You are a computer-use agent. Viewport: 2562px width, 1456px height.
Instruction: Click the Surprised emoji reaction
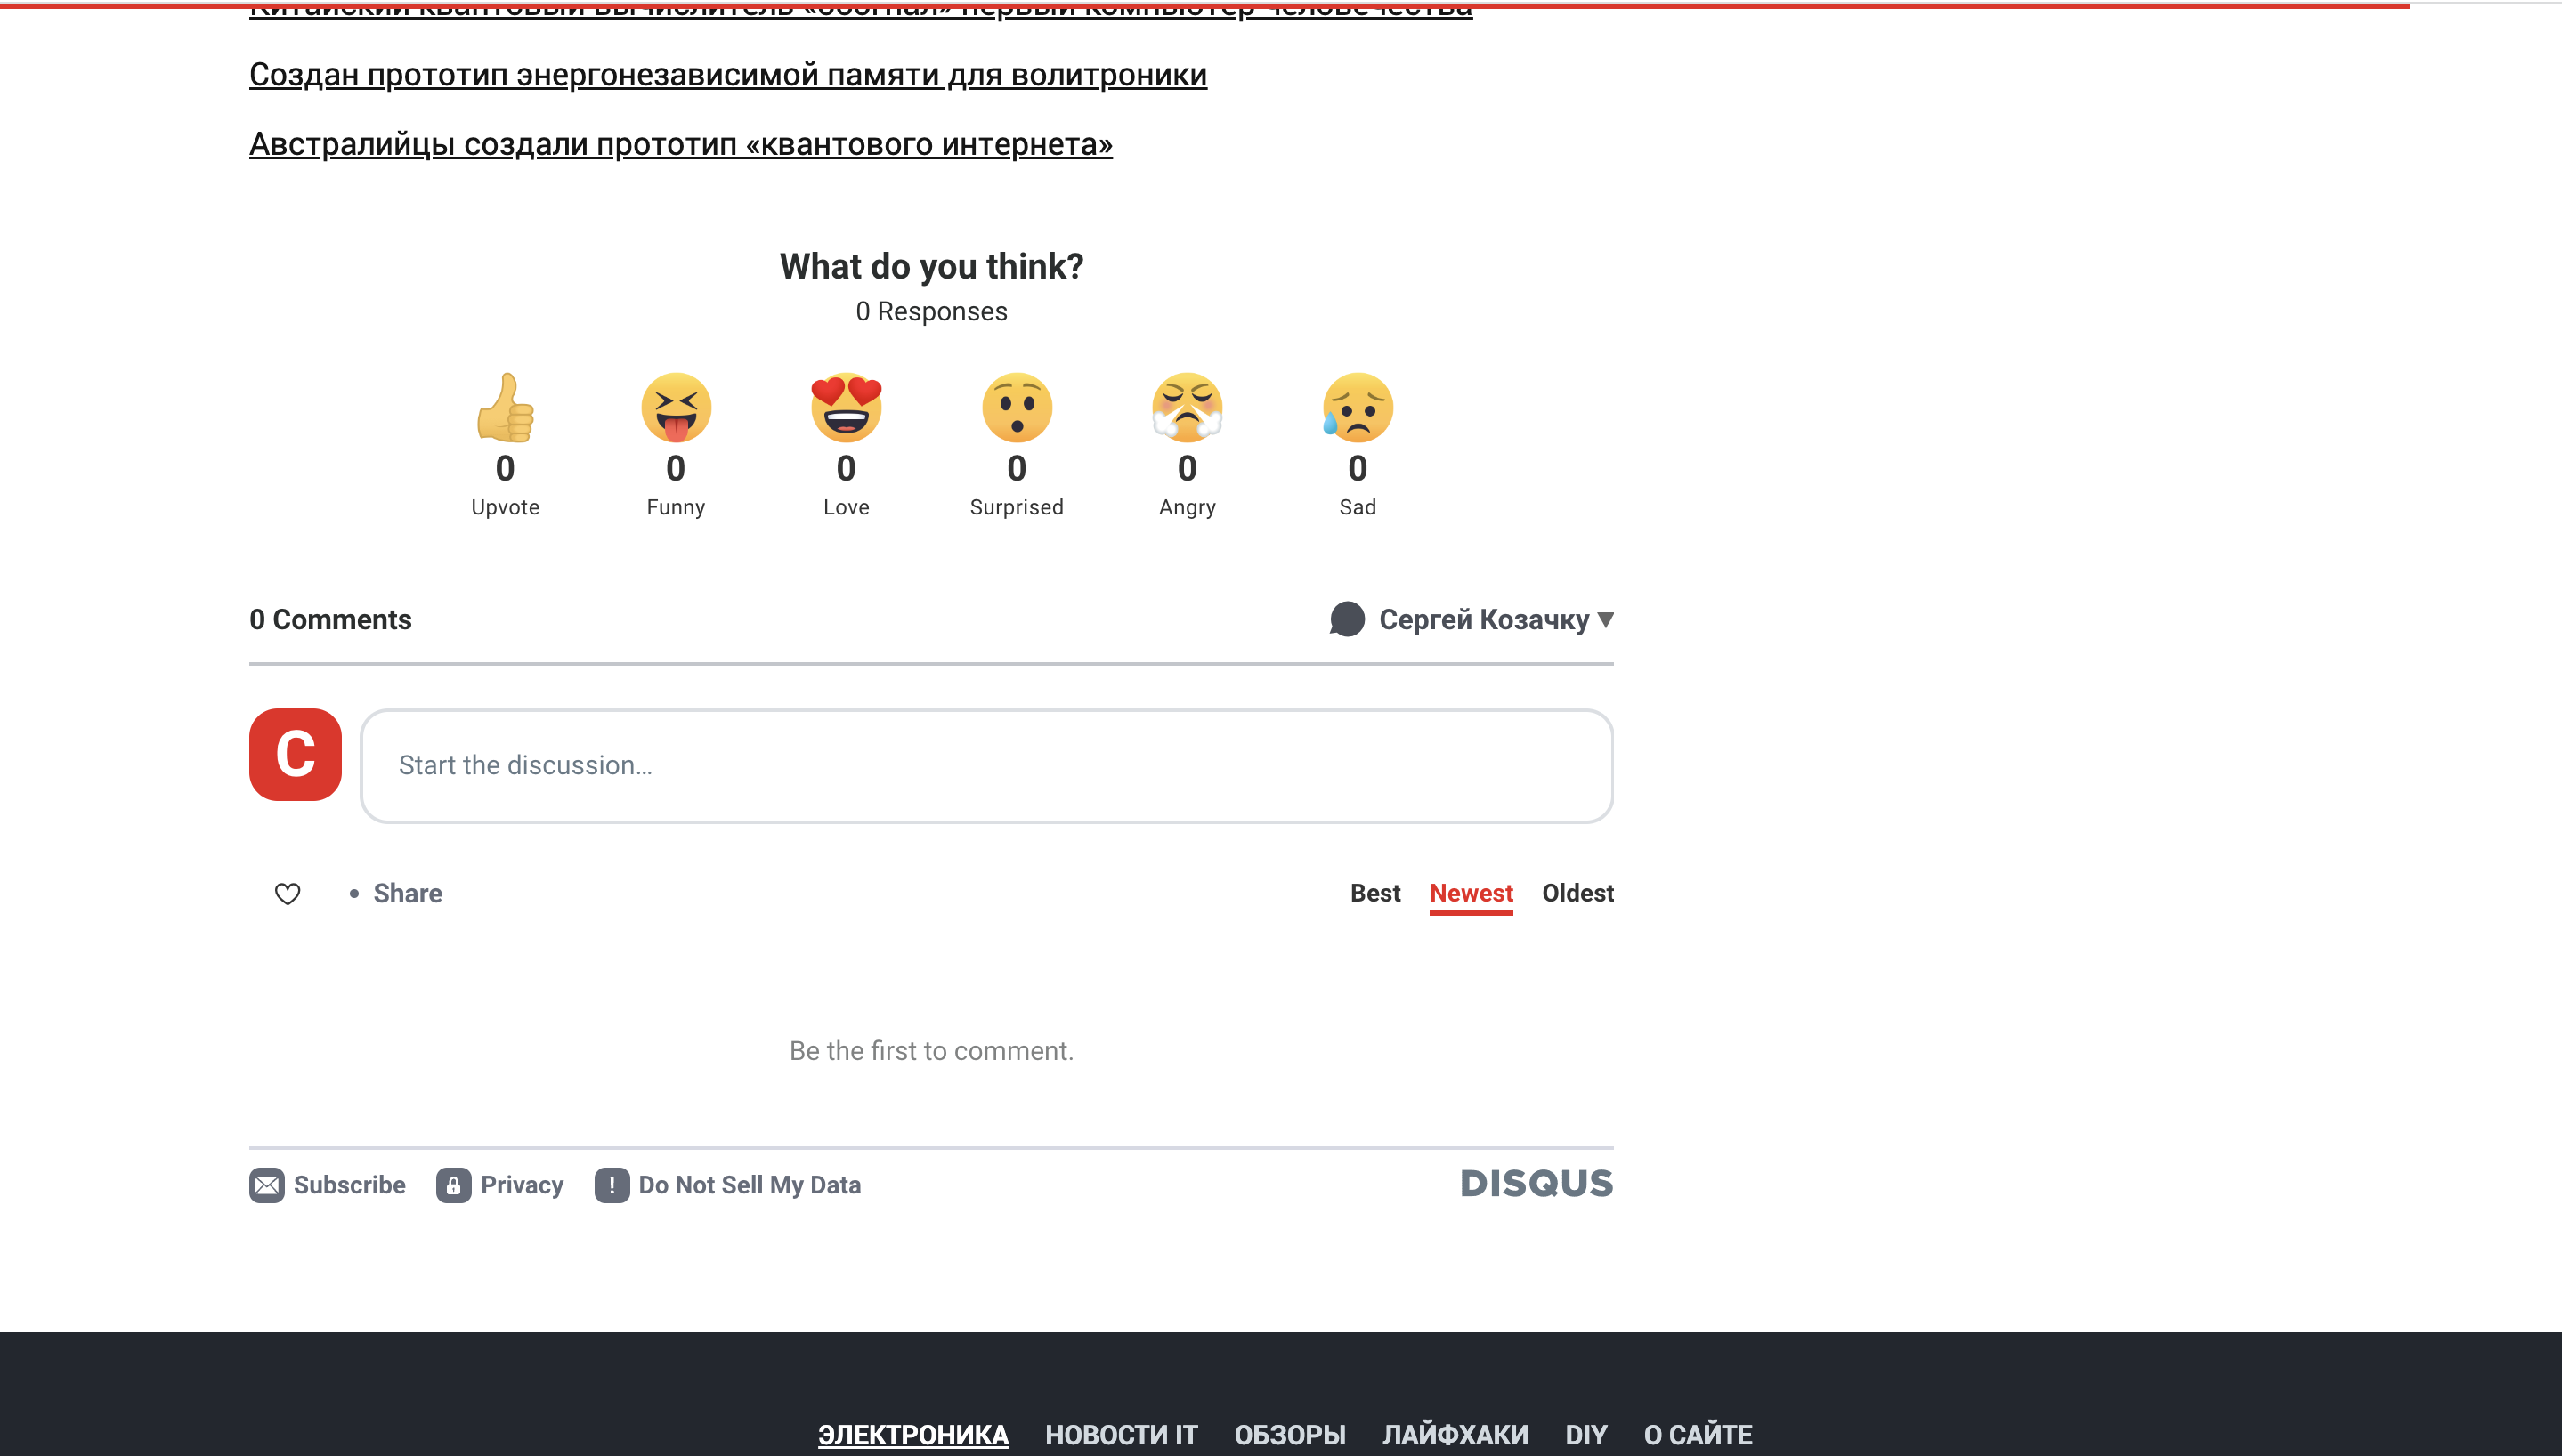pos(1016,408)
